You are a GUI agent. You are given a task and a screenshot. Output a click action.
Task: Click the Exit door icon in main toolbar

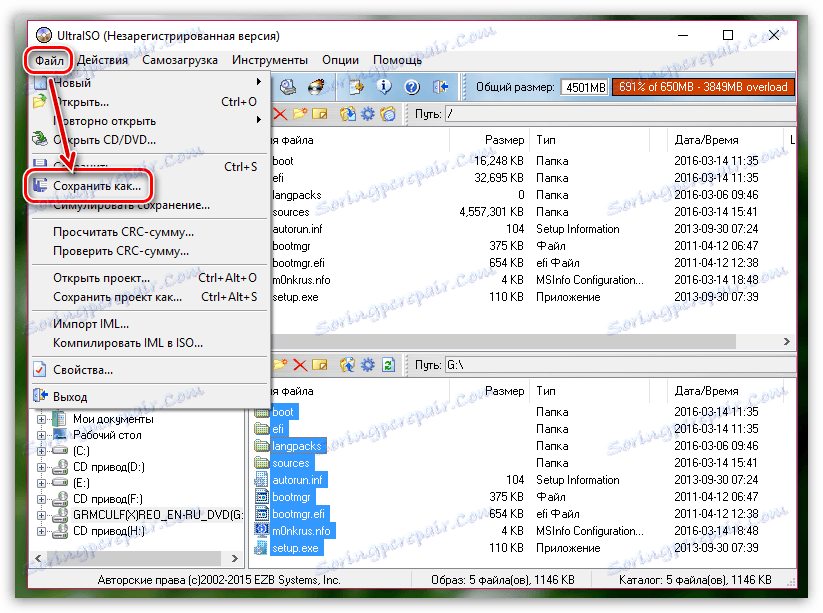440,87
